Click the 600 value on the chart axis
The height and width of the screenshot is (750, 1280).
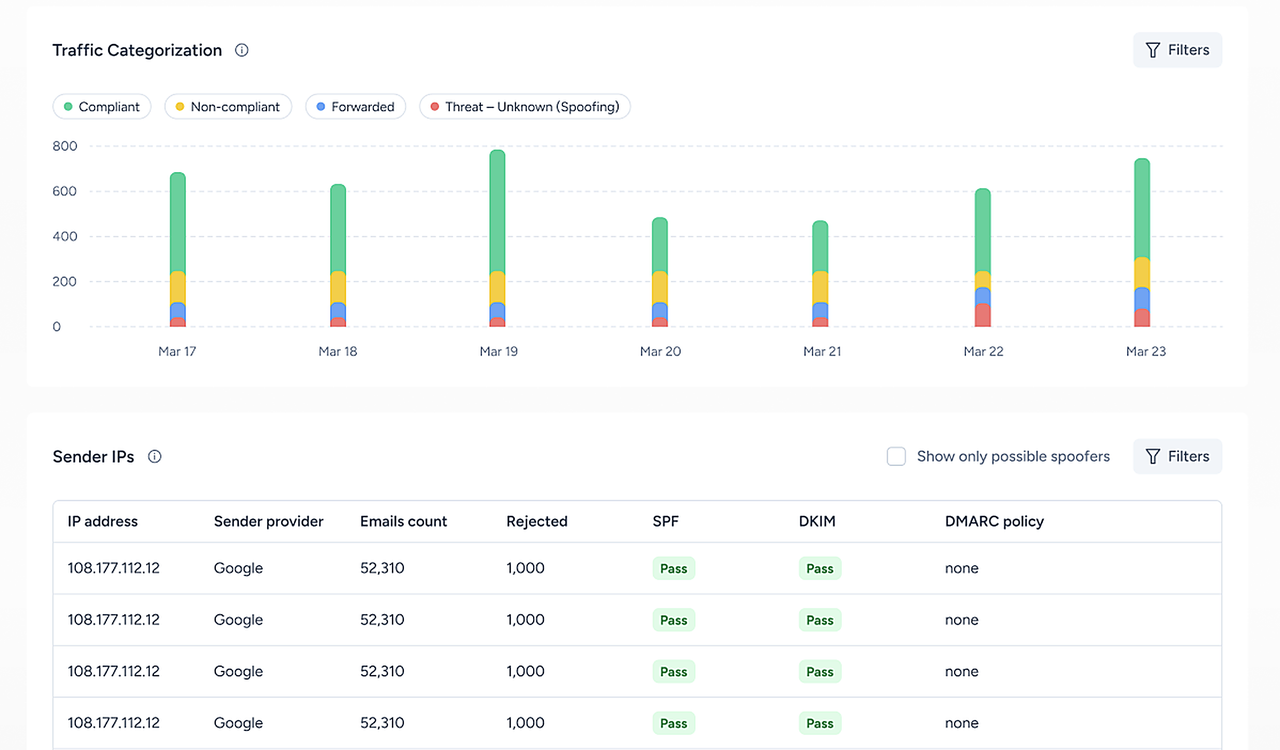click(x=65, y=191)
